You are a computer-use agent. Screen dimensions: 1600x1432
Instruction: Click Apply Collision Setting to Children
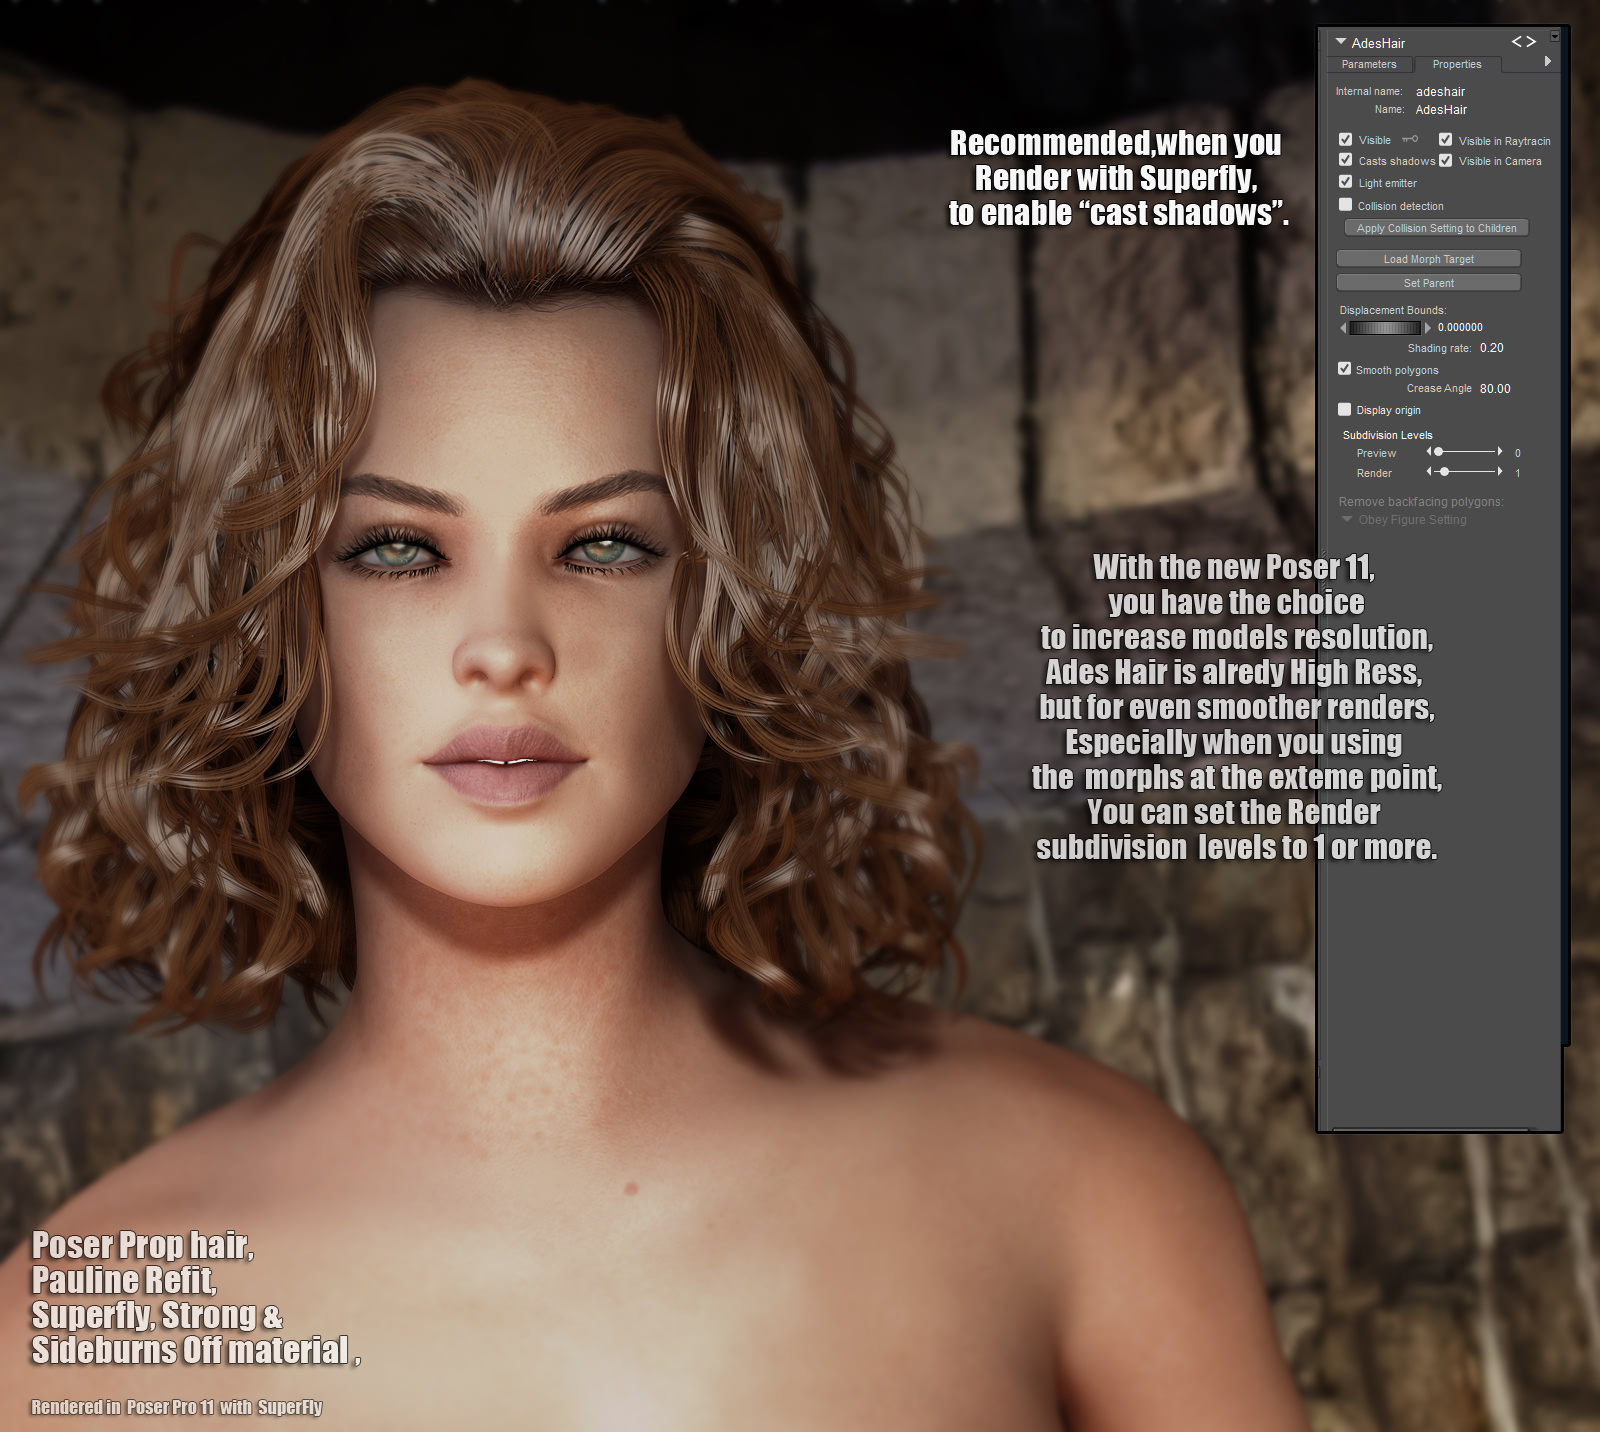click(1436, 228)
